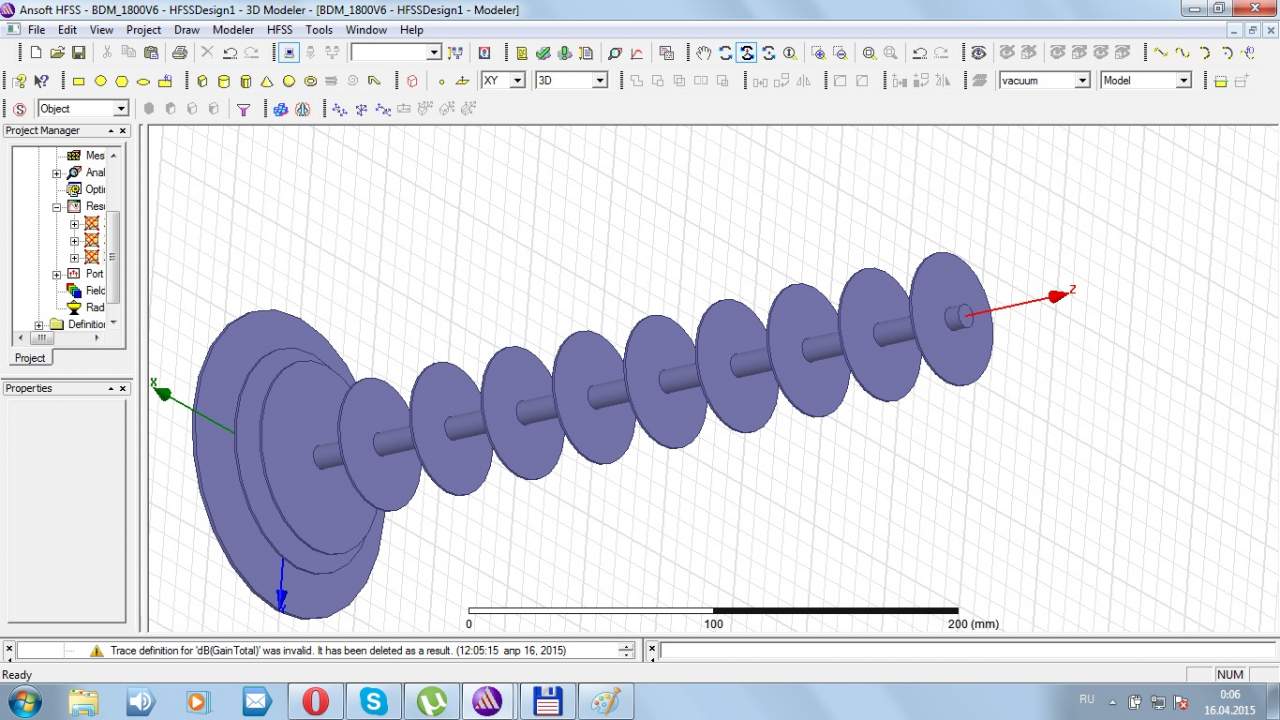The width and height of the screenshot is (1280, 720).
Task: Open the XY drawing plane dropdown
Action: (517, 81)
